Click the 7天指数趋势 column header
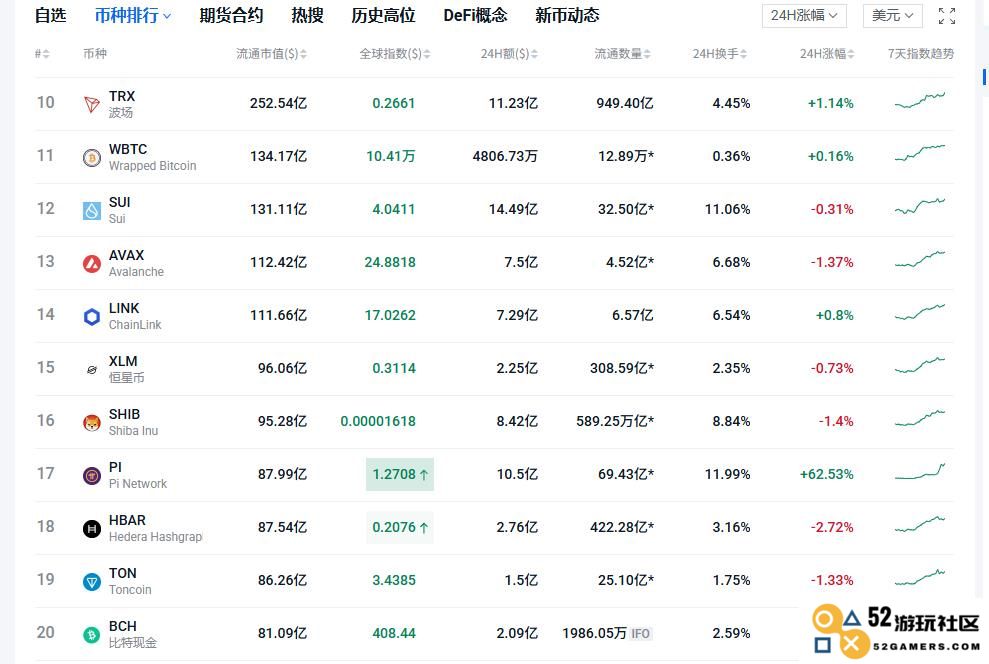 (921, 54)
